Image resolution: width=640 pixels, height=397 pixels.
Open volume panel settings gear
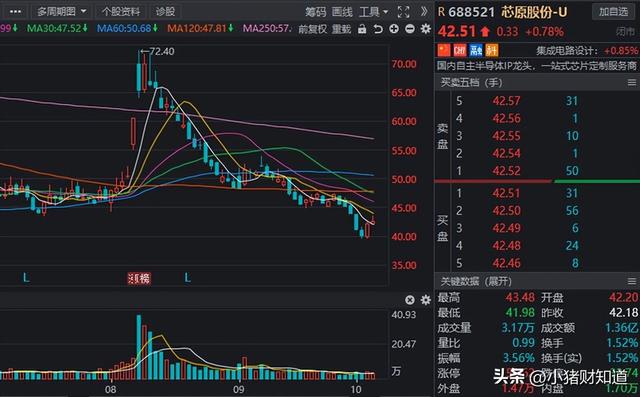pyautogui.click(x=425, y=300)
